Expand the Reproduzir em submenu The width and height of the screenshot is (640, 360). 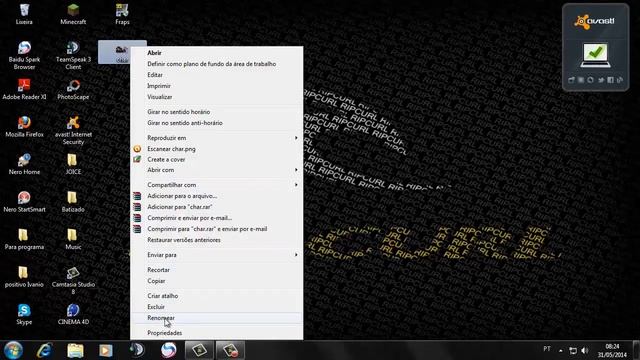click(217, 138)
